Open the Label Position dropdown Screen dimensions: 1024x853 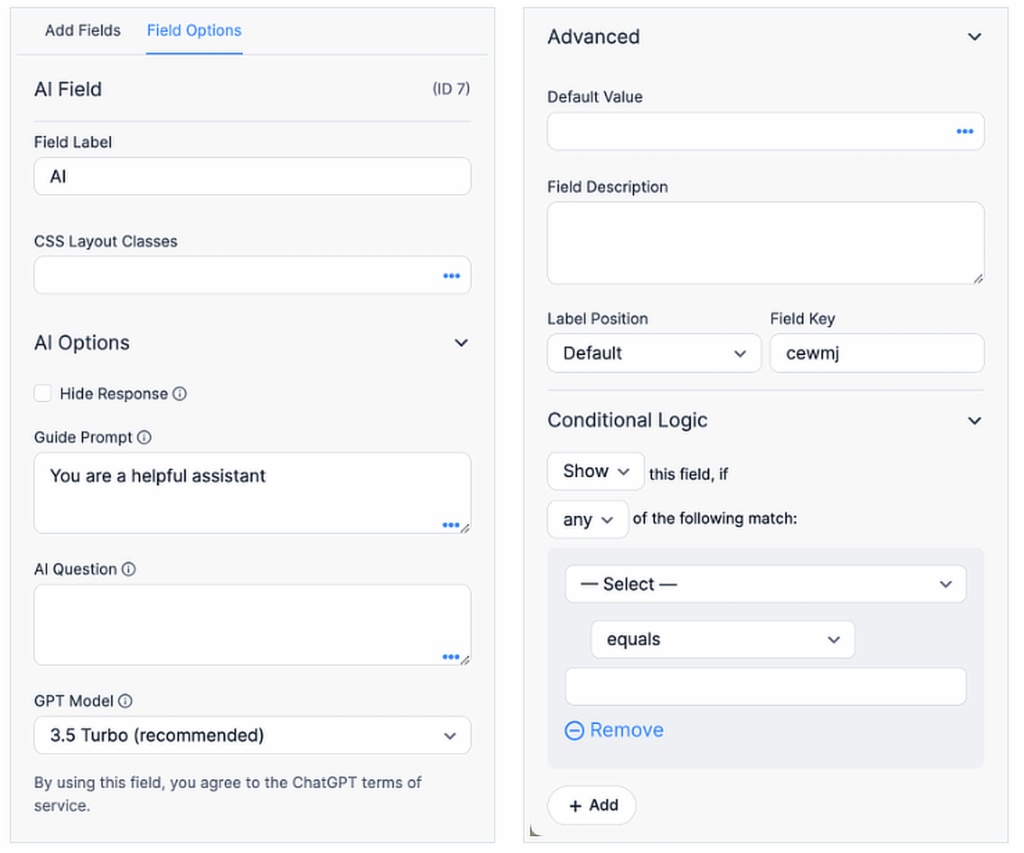[654, 353]
